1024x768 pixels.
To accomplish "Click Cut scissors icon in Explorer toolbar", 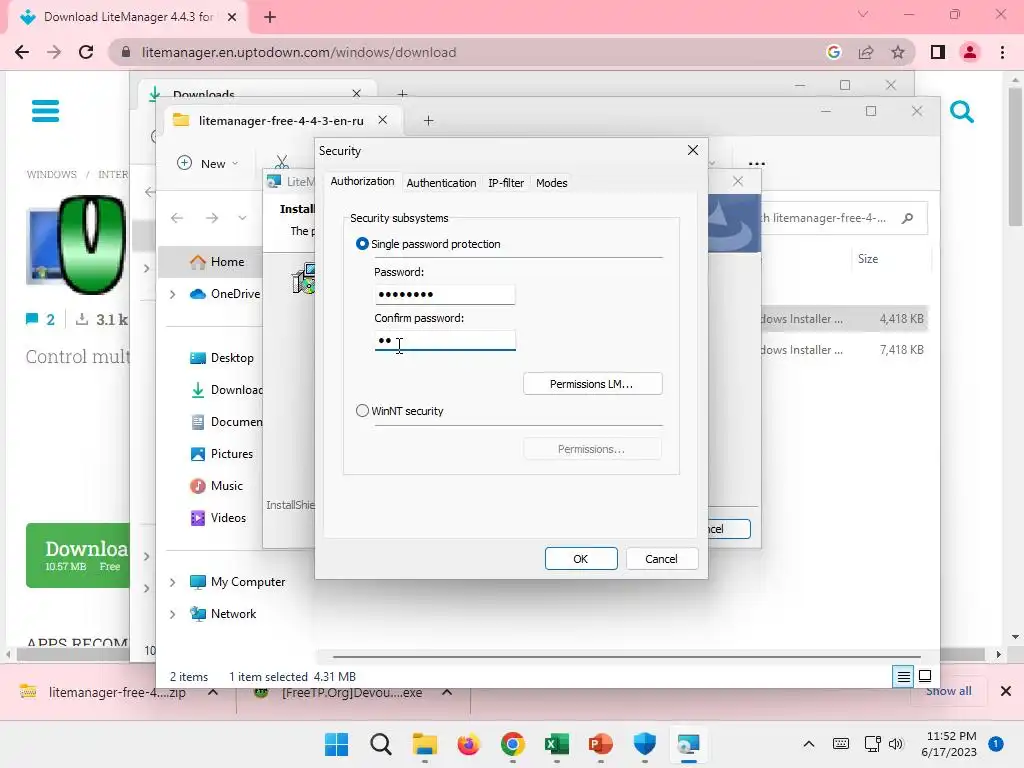I will click(281, 162).
